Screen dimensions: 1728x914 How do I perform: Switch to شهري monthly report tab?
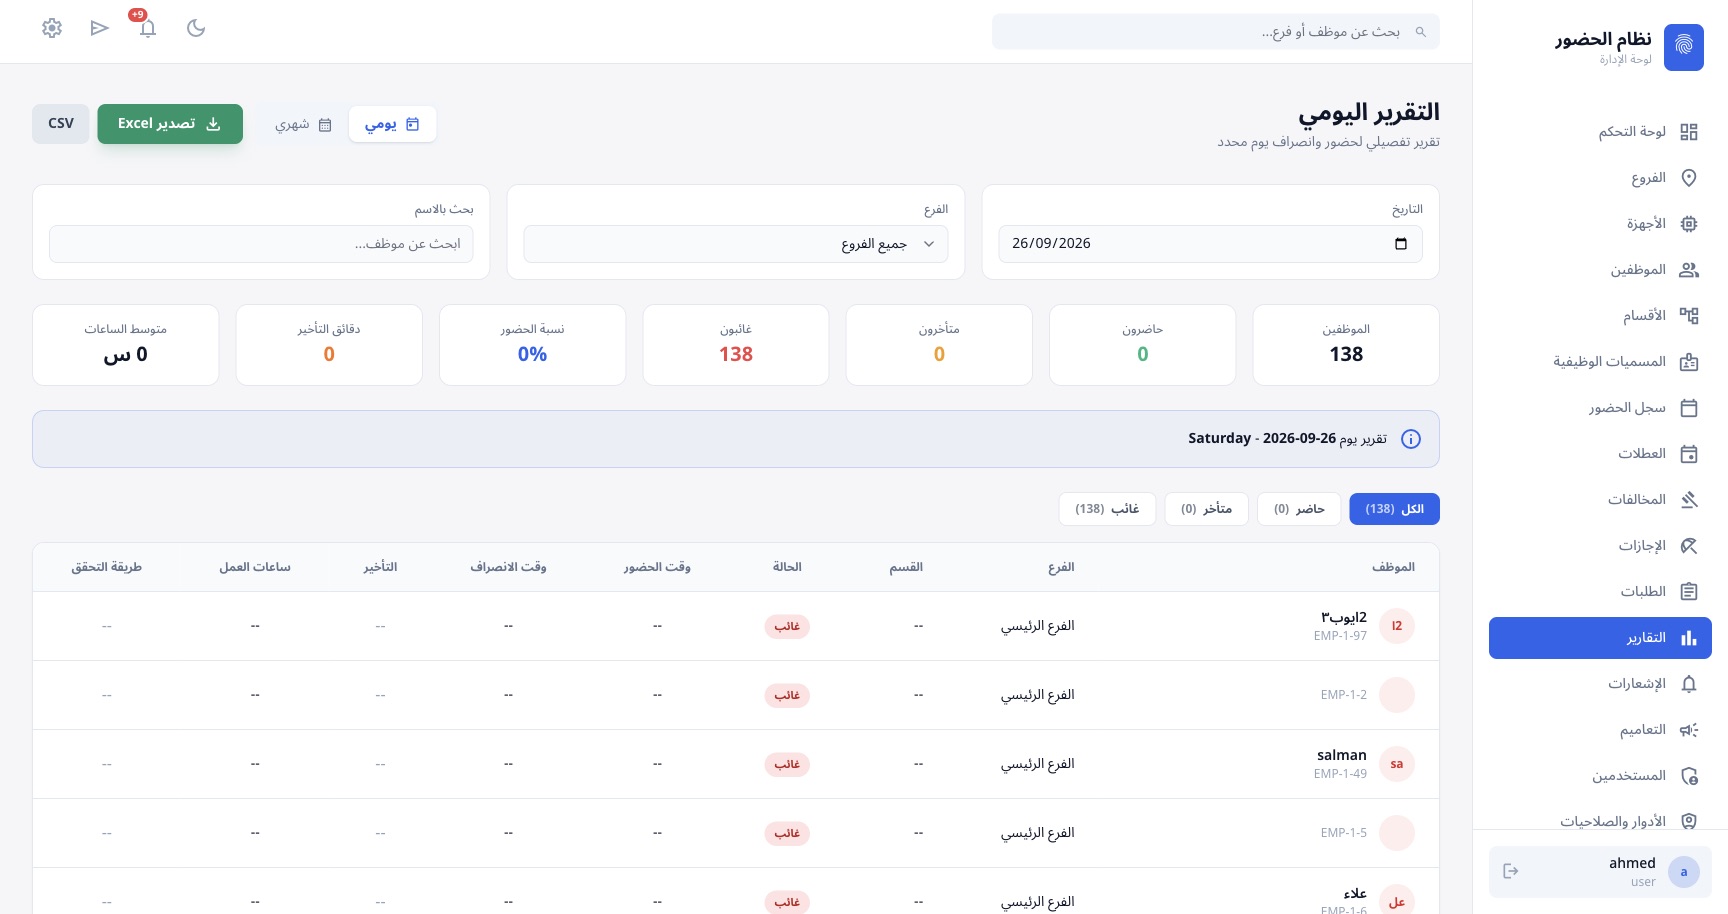tap(303, 125)
